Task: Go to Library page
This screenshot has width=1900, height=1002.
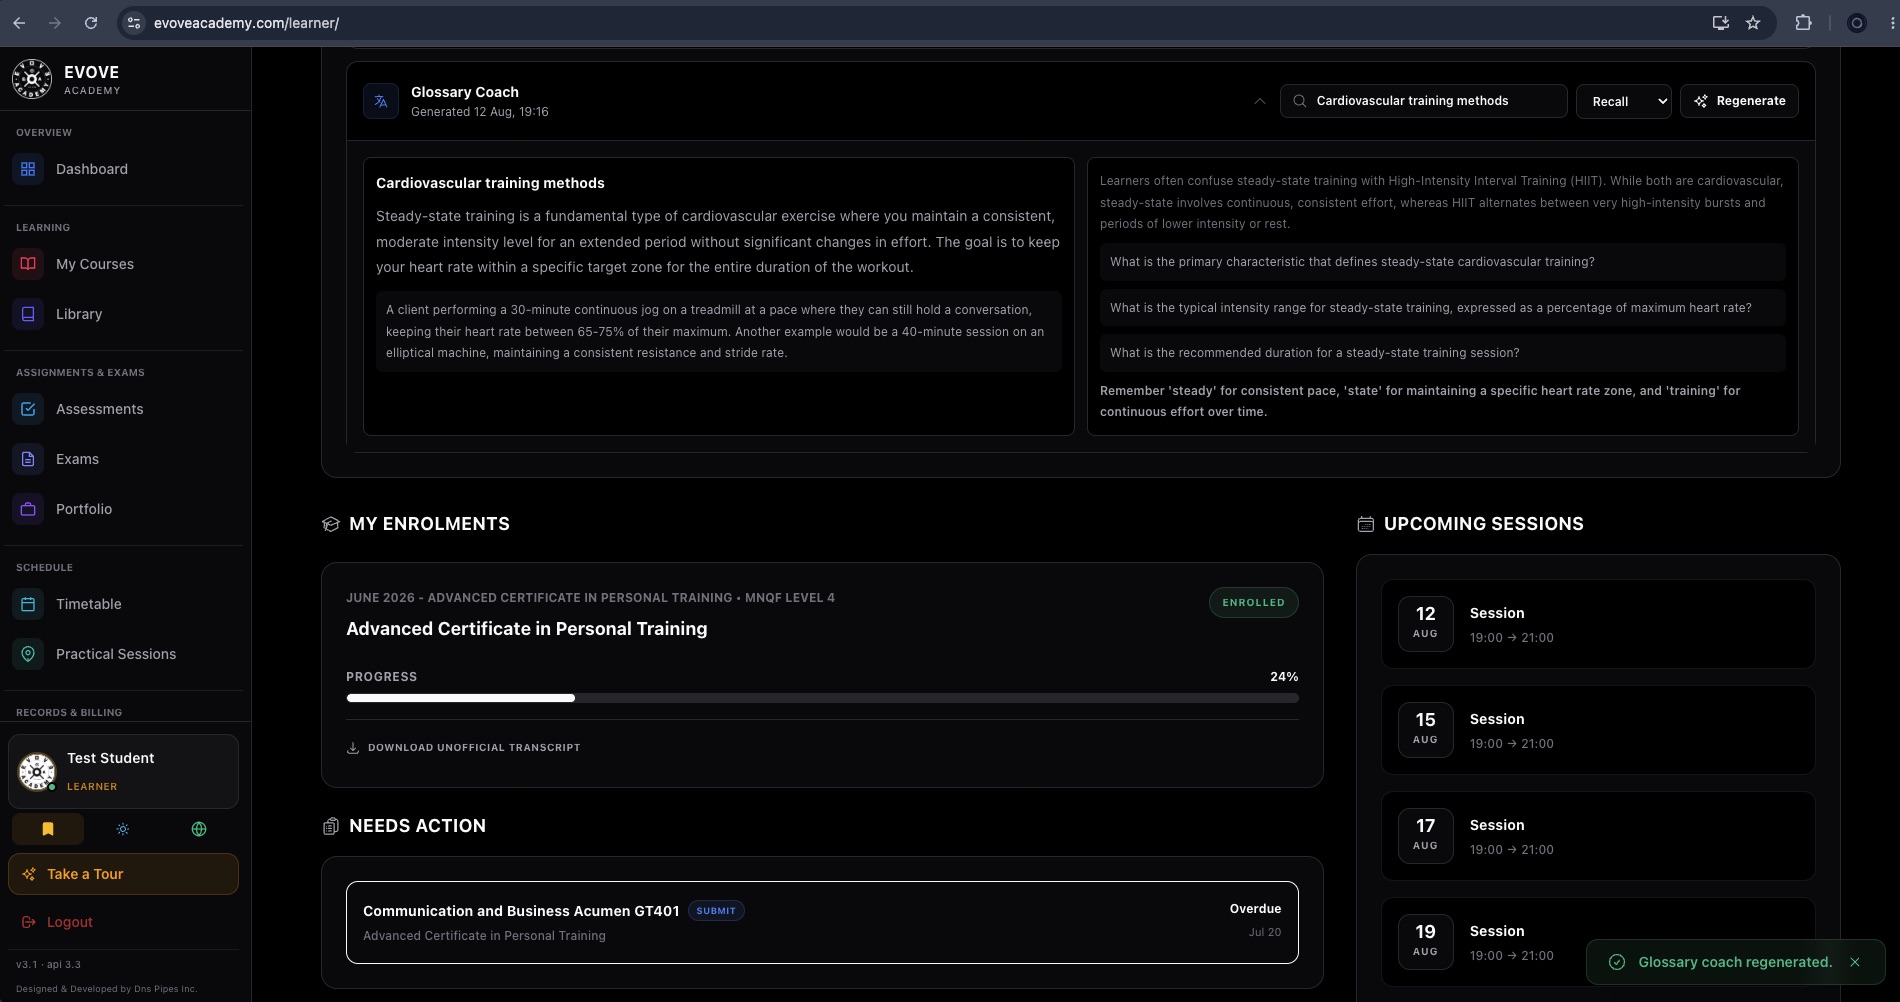Action: click(123, 314)
